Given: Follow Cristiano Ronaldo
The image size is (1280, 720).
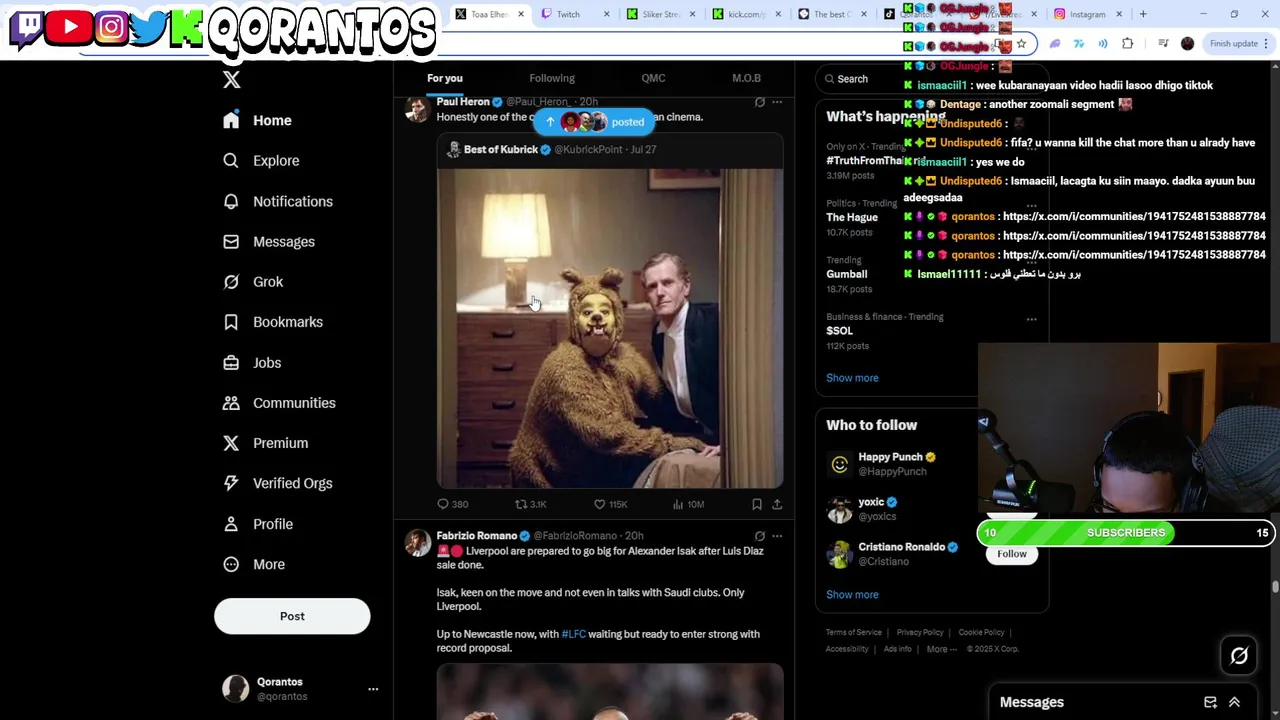Looking at the screenshot, I should click(x=1011, y=554).
